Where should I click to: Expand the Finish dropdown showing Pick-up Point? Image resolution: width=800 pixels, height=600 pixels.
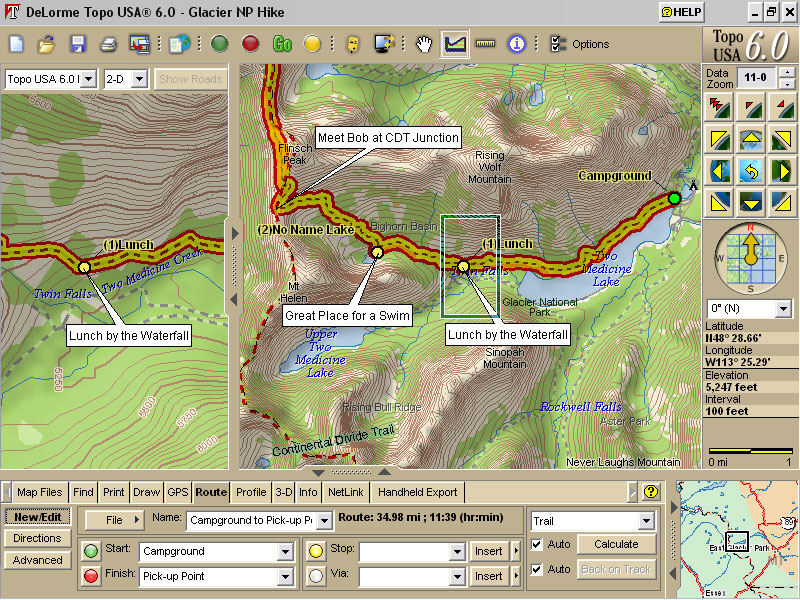tap(285, 577)
